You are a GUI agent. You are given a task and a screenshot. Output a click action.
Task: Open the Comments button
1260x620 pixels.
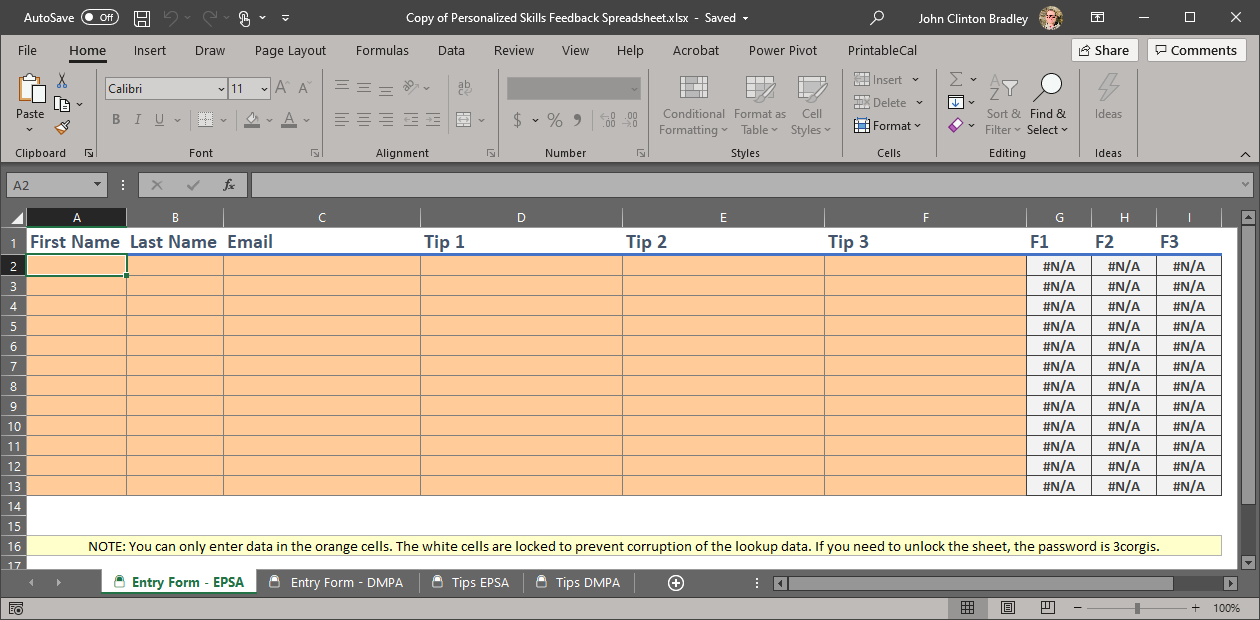coord(1197,51)
